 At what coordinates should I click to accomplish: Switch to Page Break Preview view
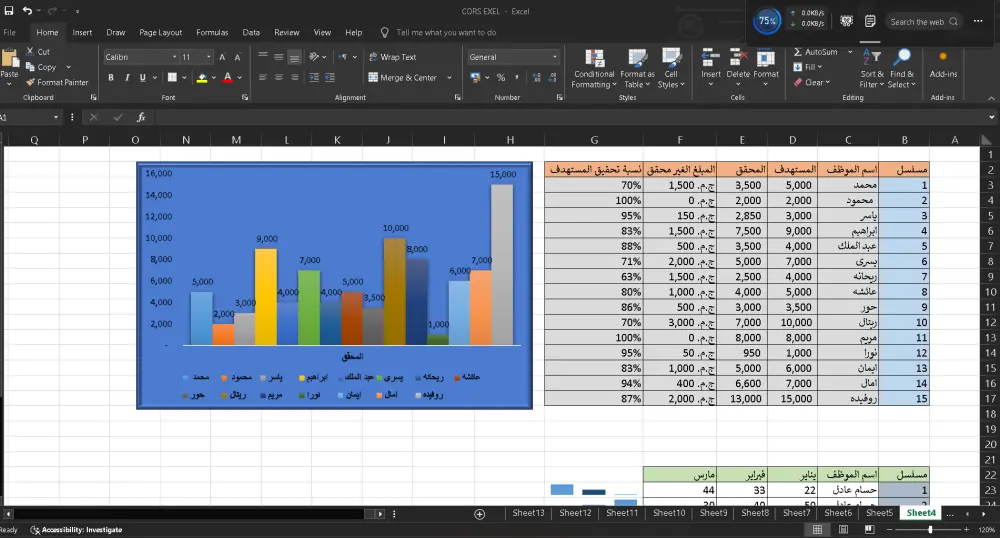(869, 530)
